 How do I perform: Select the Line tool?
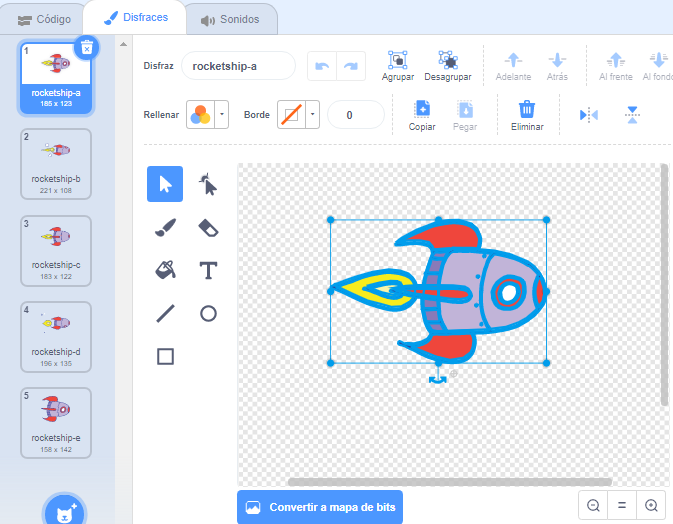coord(165,314)
